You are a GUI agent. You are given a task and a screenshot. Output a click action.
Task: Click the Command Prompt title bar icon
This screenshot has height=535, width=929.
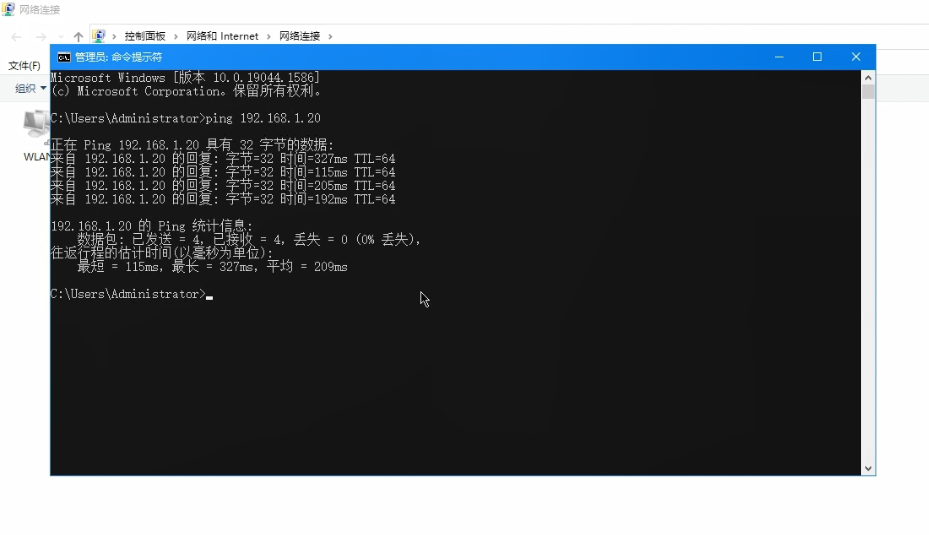coord(63,57)
